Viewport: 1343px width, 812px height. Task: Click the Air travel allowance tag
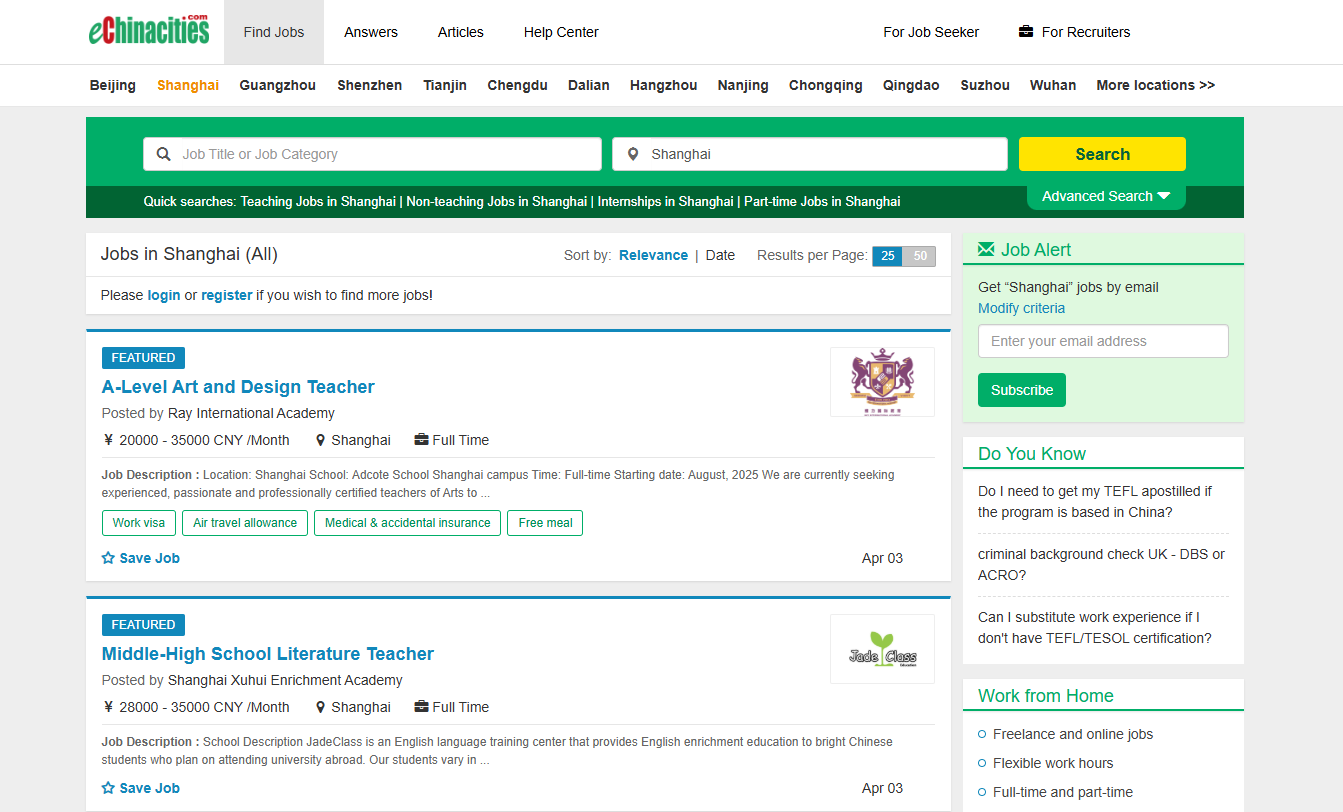click(x=245, y=523)
